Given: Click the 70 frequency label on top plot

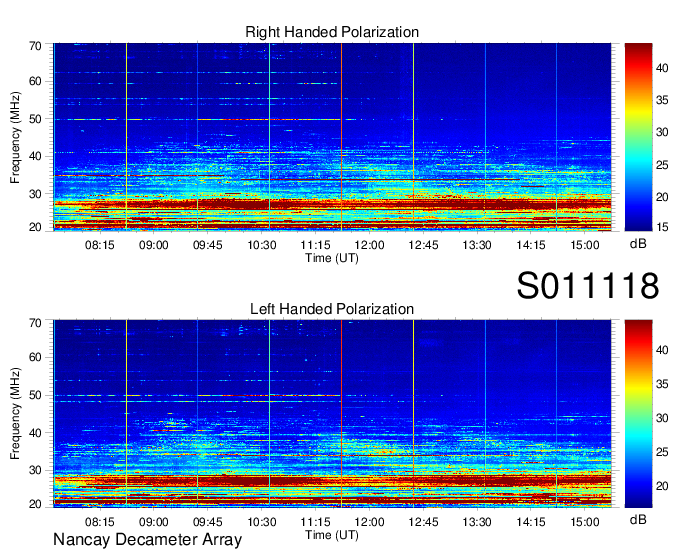Looking at the screenshot, I should 35,46.
